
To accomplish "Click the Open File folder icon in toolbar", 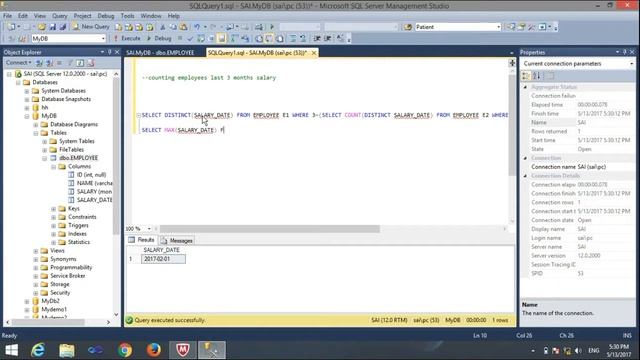I will coord(42,27).
